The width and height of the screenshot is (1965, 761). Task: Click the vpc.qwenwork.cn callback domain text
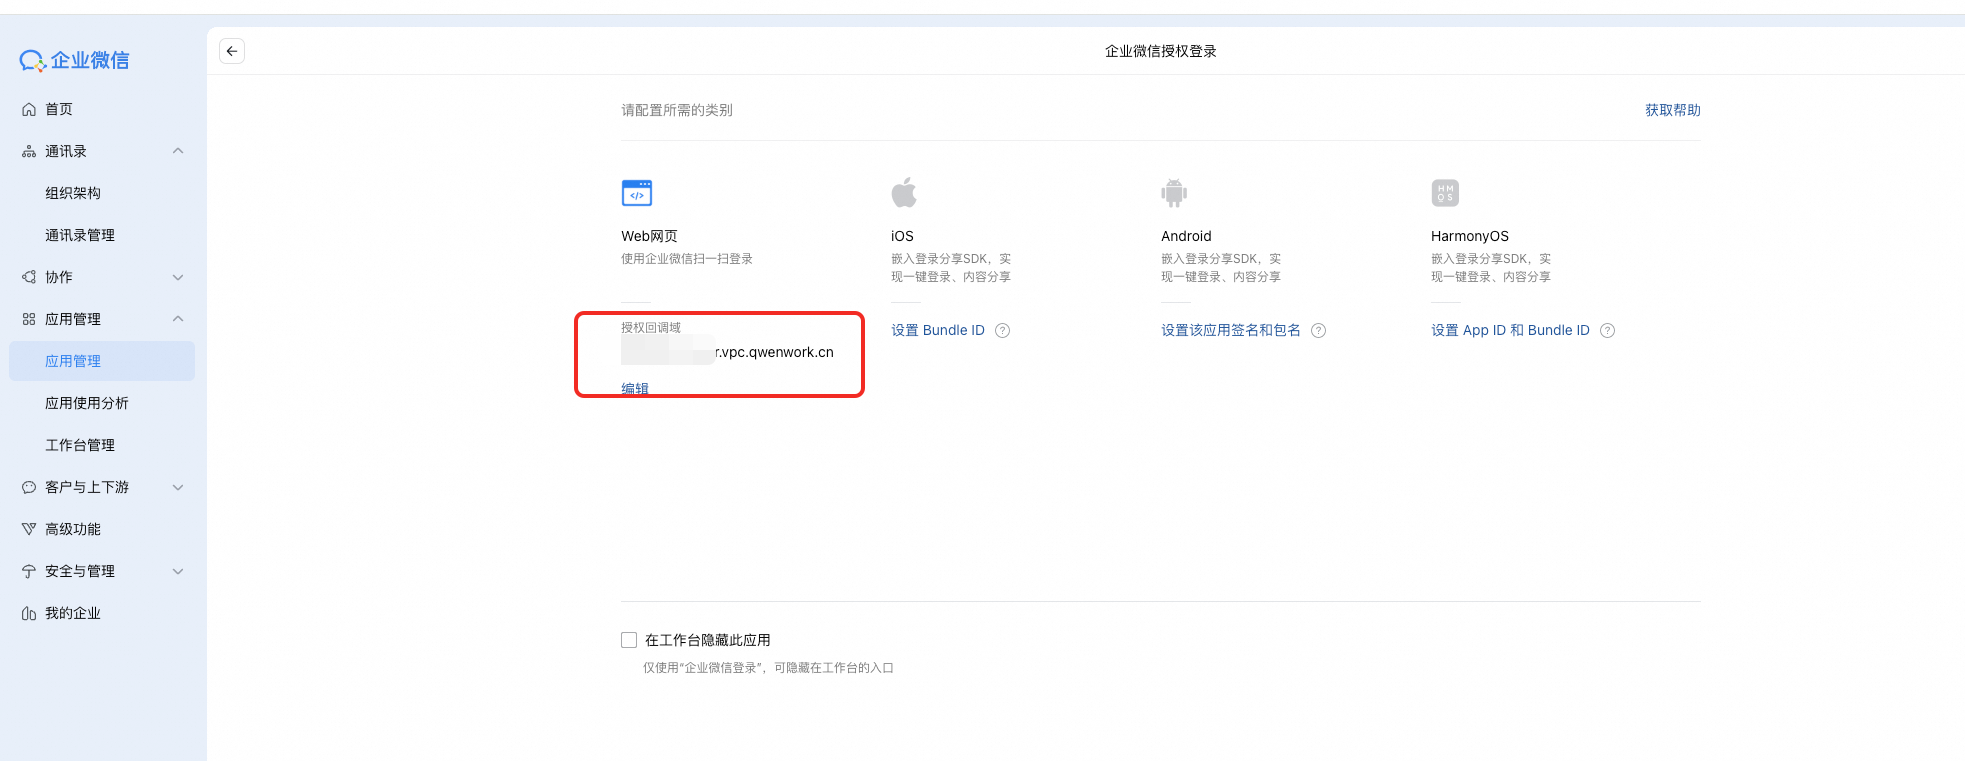(775, 352)
